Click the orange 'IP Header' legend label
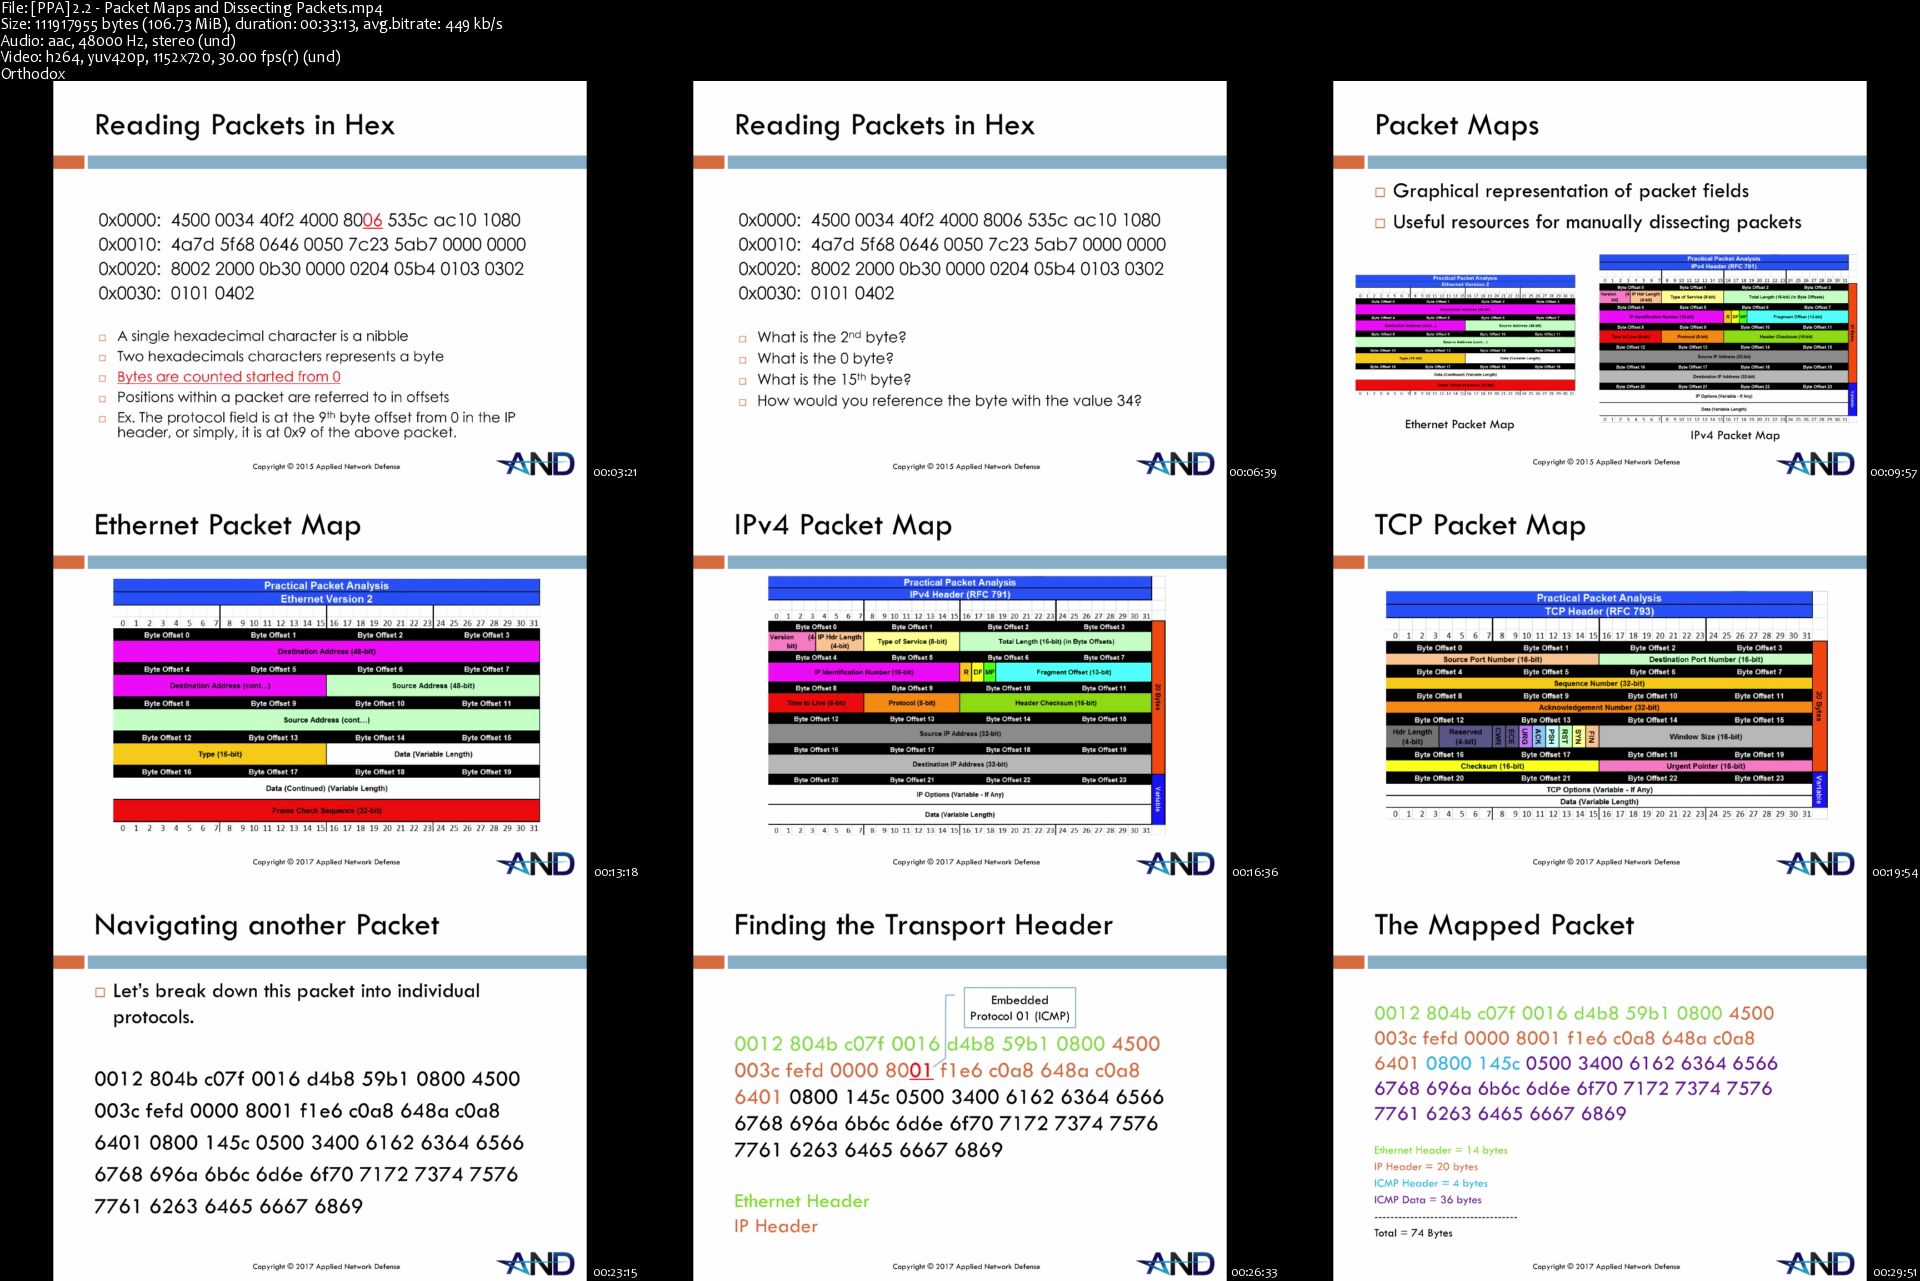Viewport: 1920px width, 1281px height. coord(776,1226)
